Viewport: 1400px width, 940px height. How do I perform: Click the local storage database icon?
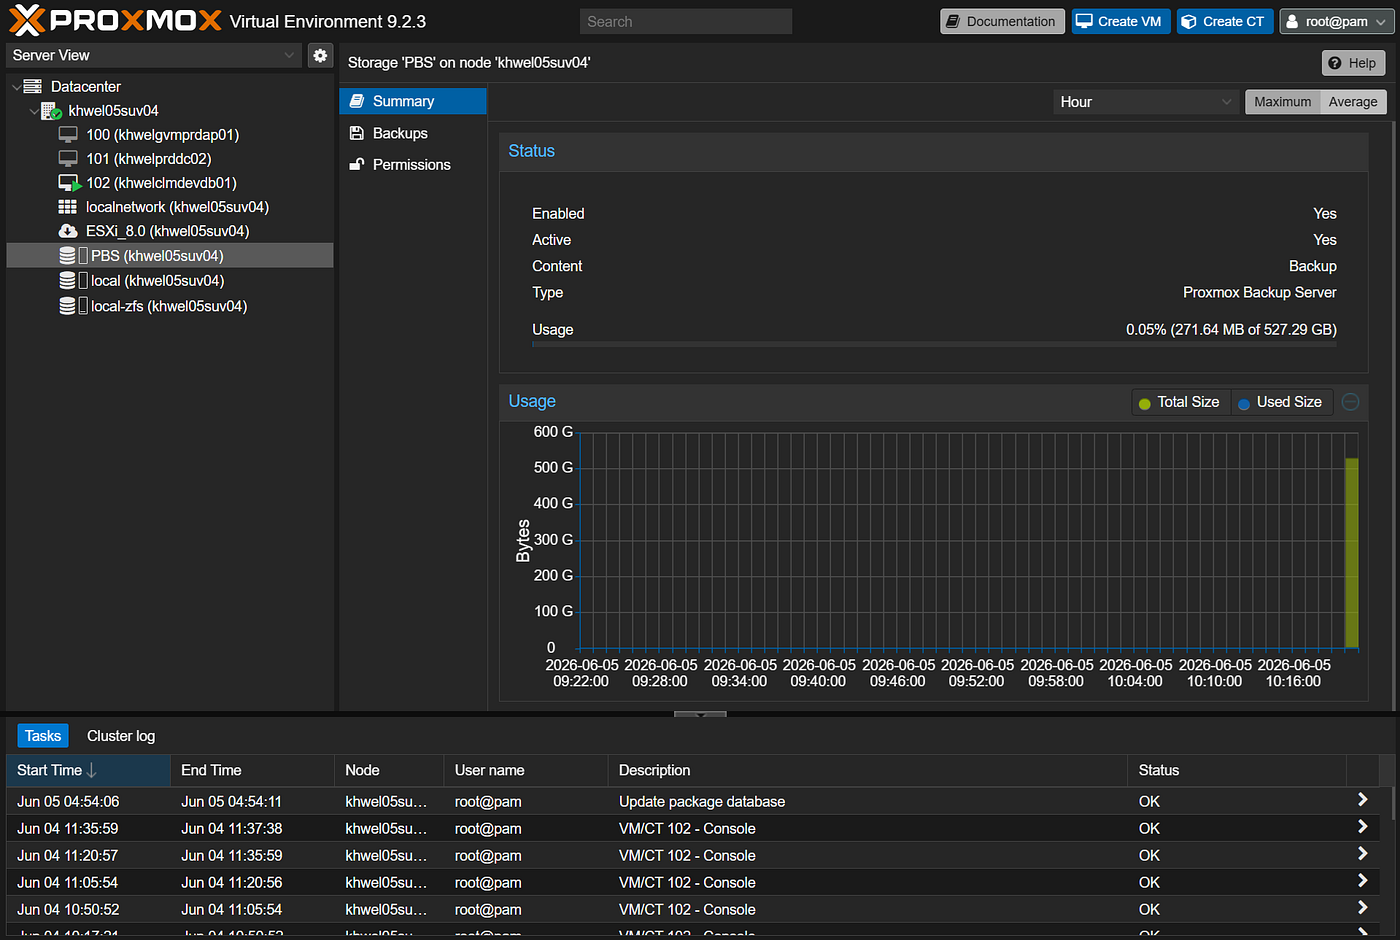(x=67, y=281)
